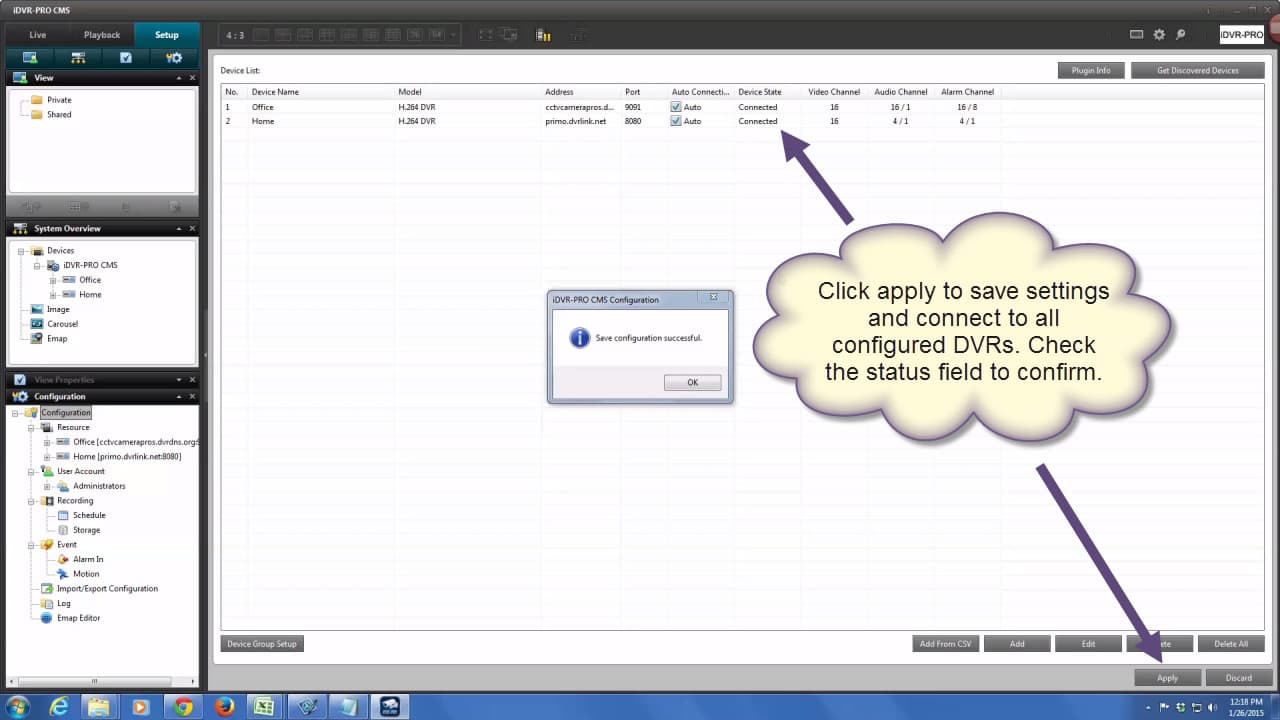1280x720 pixels.
Task: Open Plugin Info
Action: point(1091,70)
